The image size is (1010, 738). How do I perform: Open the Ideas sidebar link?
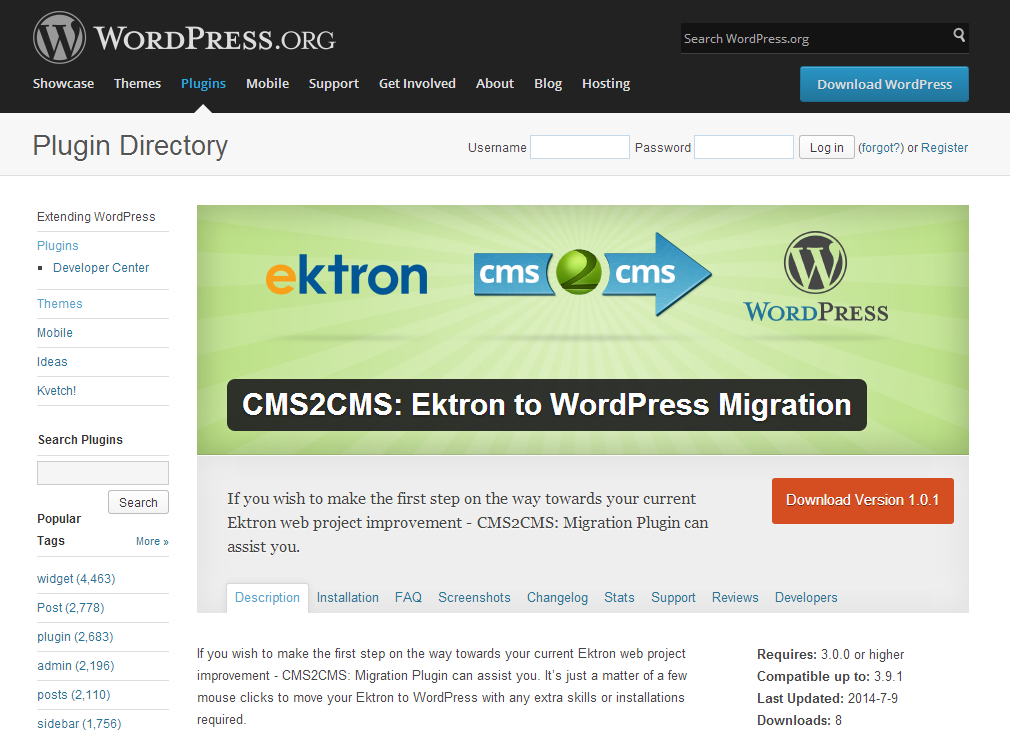pos(52,362)
